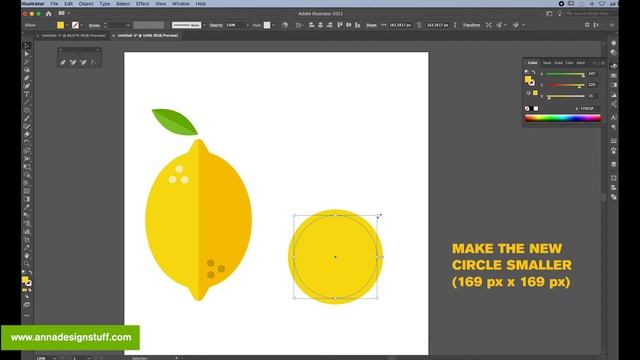Open the Object menu
This screenshot has height=360, width=640.
tap(86, 4)
